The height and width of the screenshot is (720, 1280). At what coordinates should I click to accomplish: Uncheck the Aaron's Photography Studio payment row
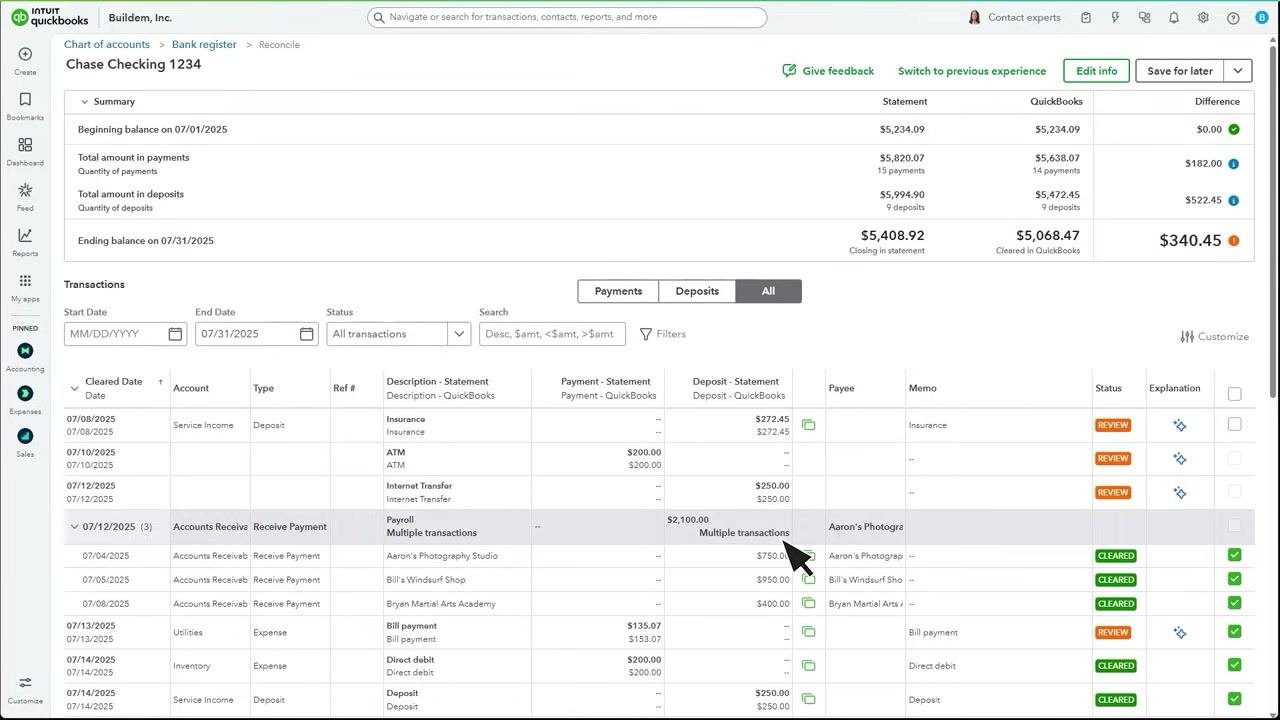point(1234,555)
